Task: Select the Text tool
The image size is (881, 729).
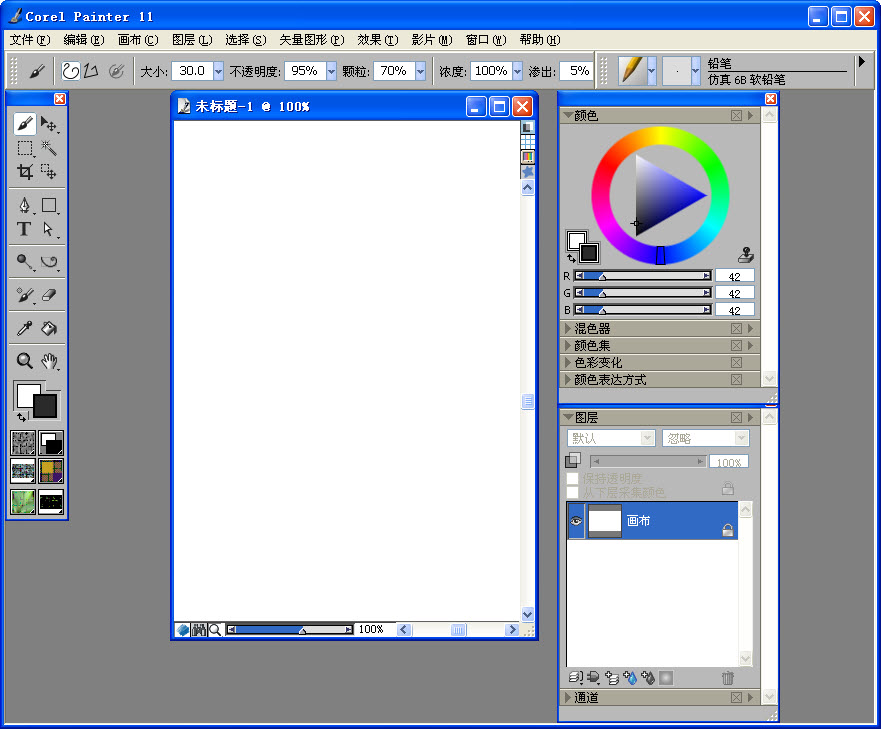Action: click(24, 230)
